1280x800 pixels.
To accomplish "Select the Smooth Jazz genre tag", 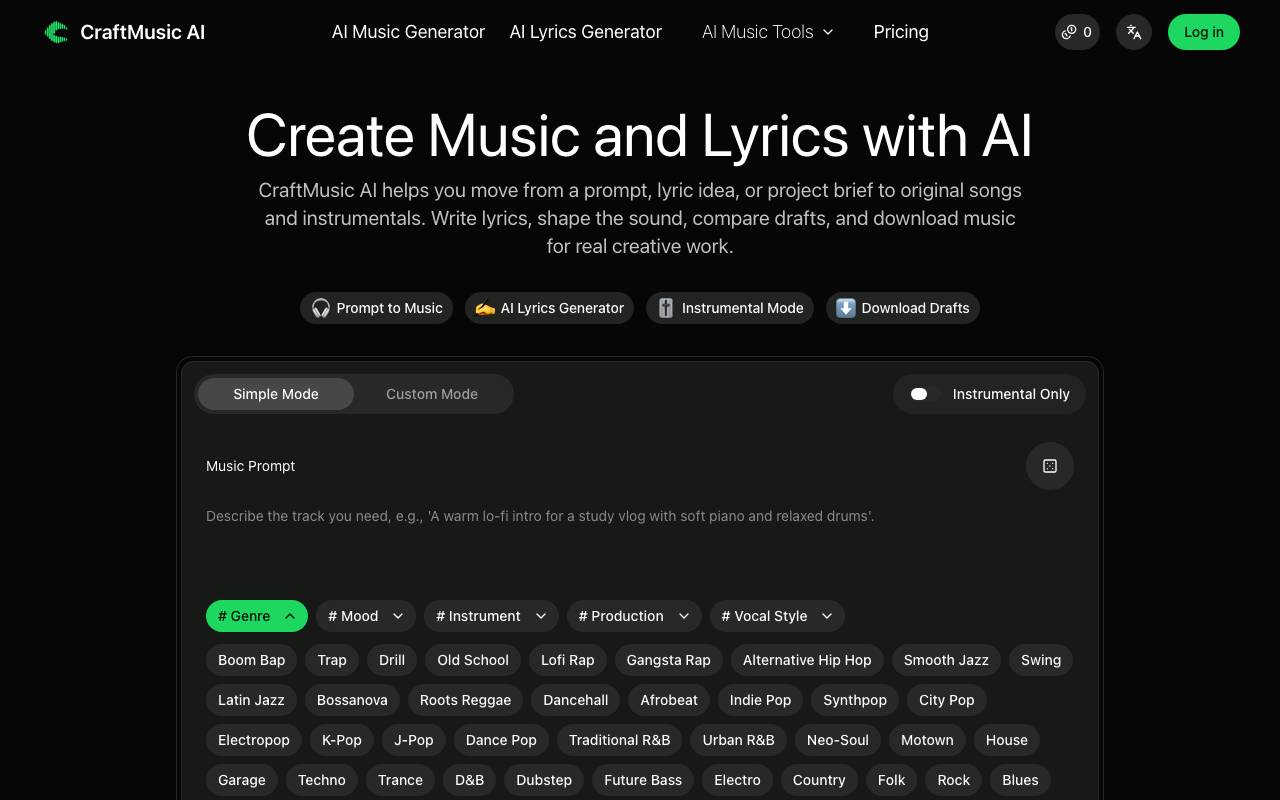I will coord(946,660).
